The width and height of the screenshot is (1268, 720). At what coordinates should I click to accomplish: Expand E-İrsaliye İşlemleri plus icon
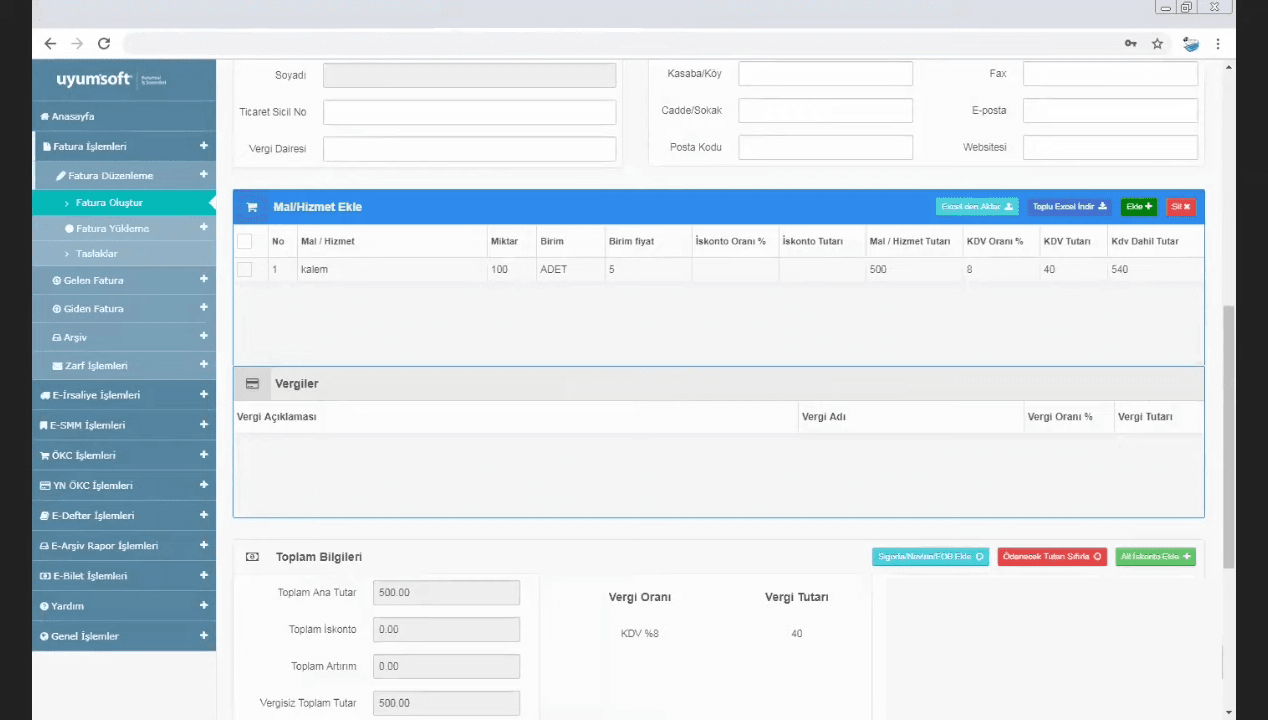pos(204,395)
